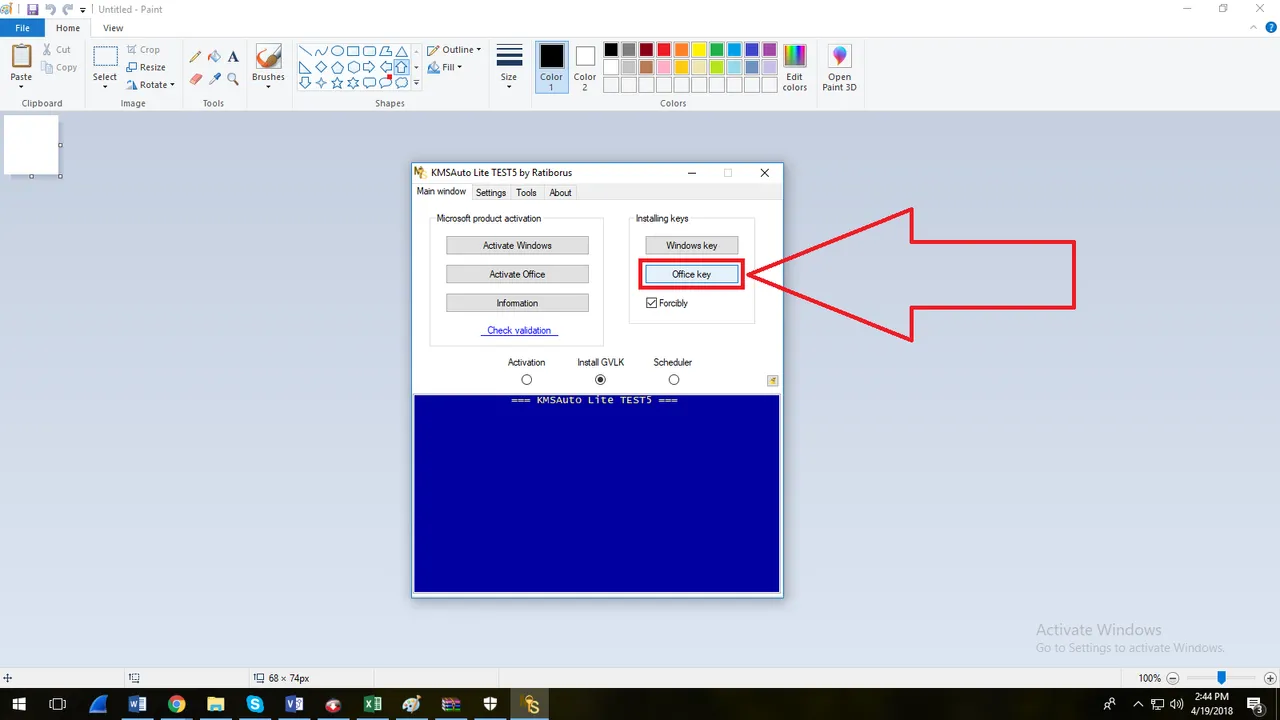1280x720 pixels.
Task: Select the Eraser tool
Action: click(195, 78)
